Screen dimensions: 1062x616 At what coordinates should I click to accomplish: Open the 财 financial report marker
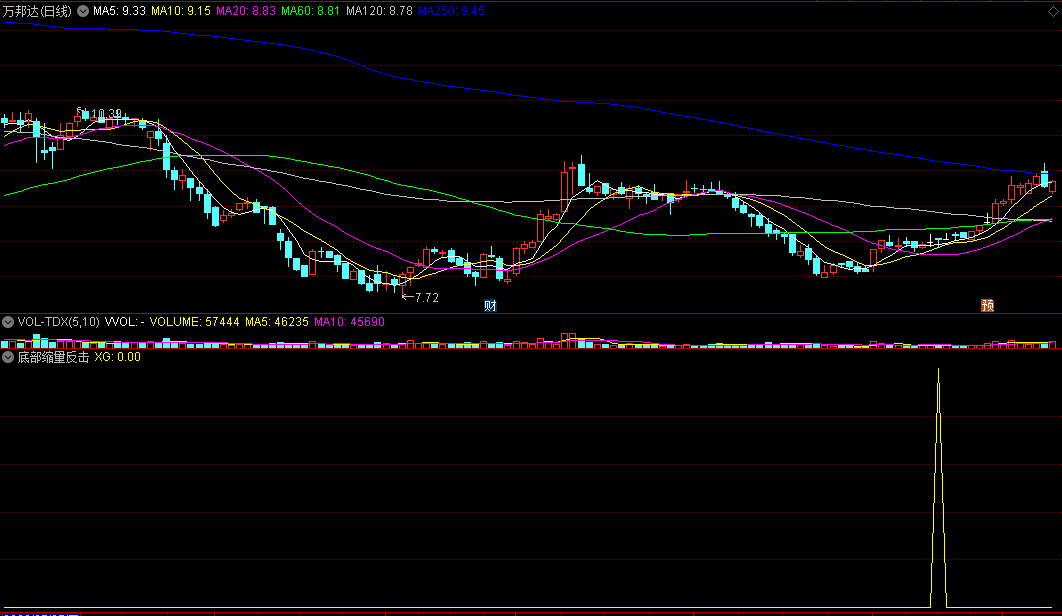click(x=490, y=306)
